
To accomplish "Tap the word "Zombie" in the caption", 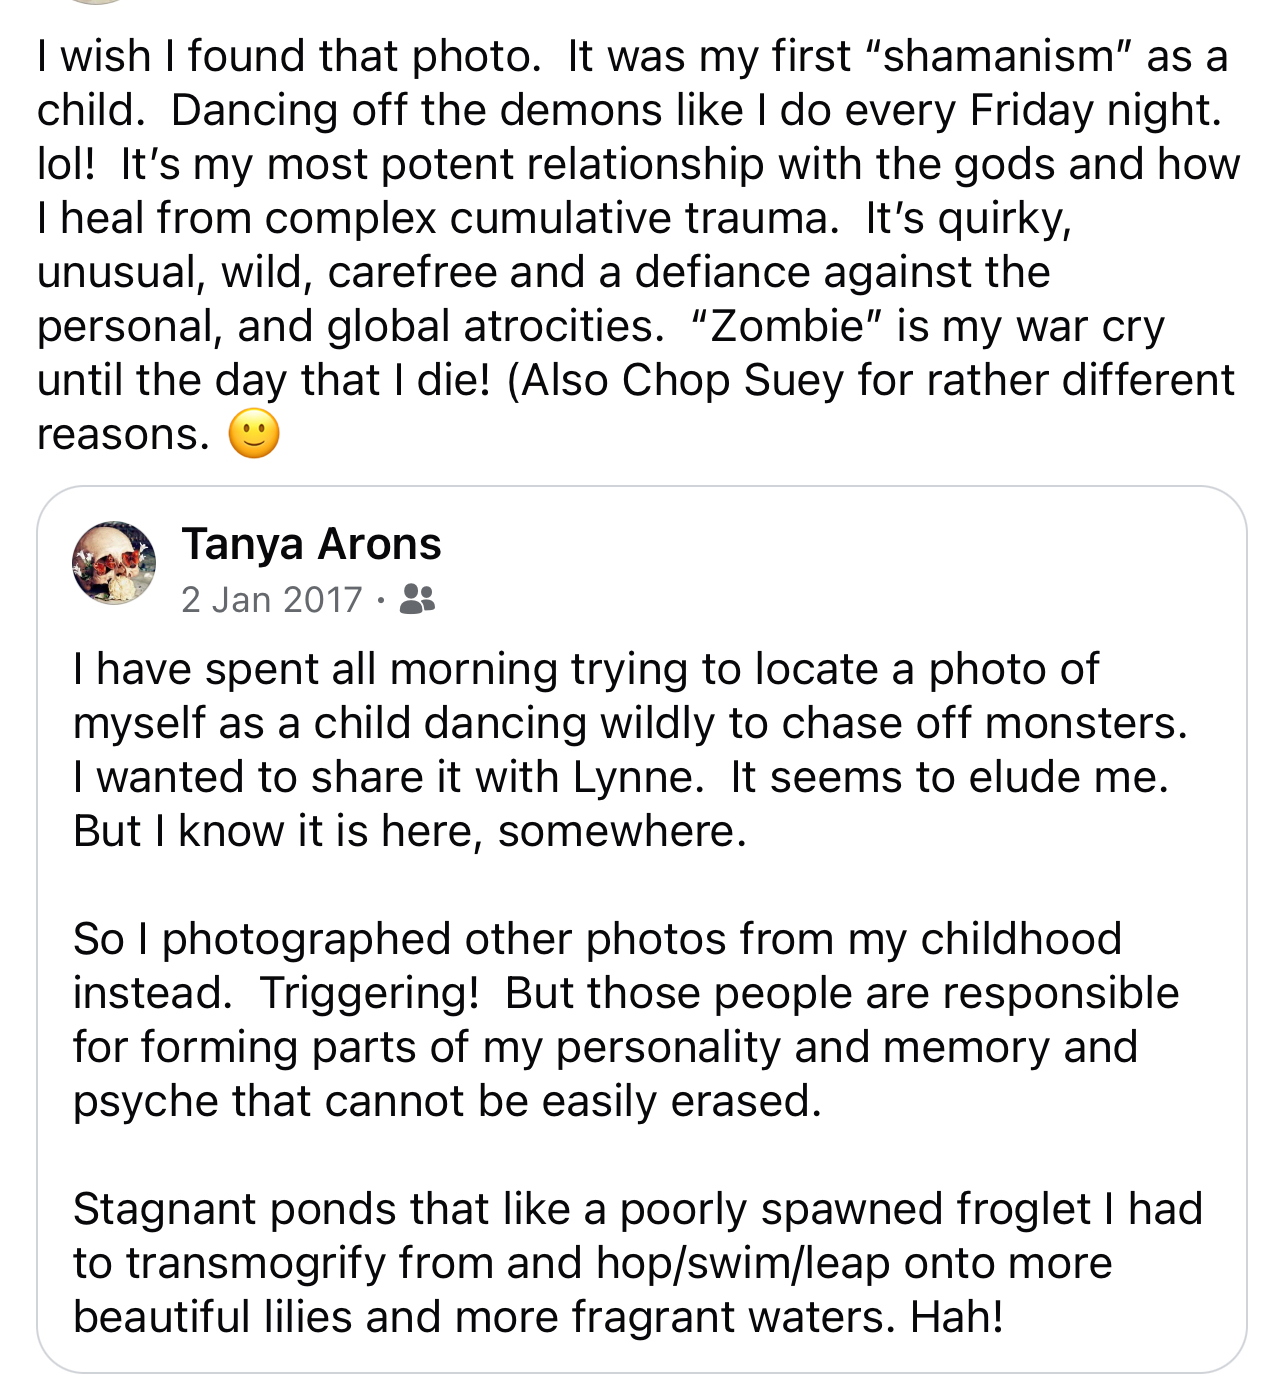I will click(787, 326).
